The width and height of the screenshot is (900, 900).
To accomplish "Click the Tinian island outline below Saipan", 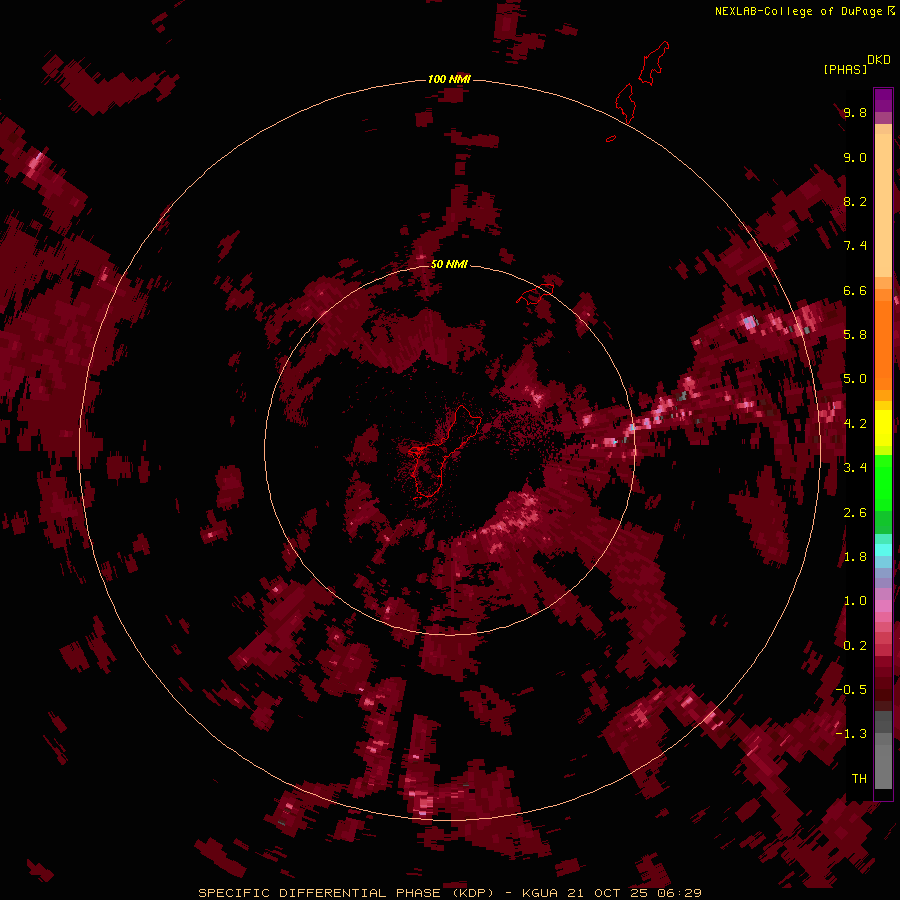I will point(625,103).
